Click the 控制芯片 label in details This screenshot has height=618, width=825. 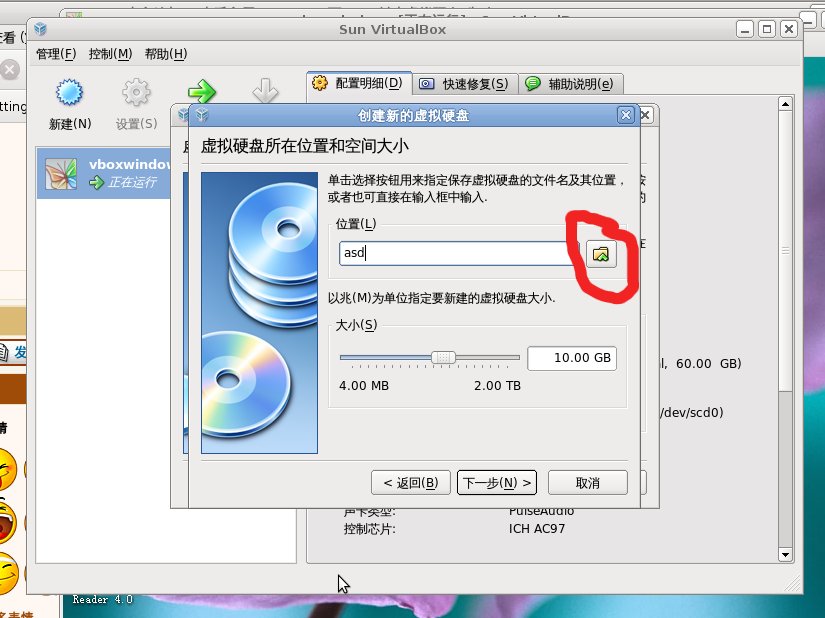click(x=370, y=529)
